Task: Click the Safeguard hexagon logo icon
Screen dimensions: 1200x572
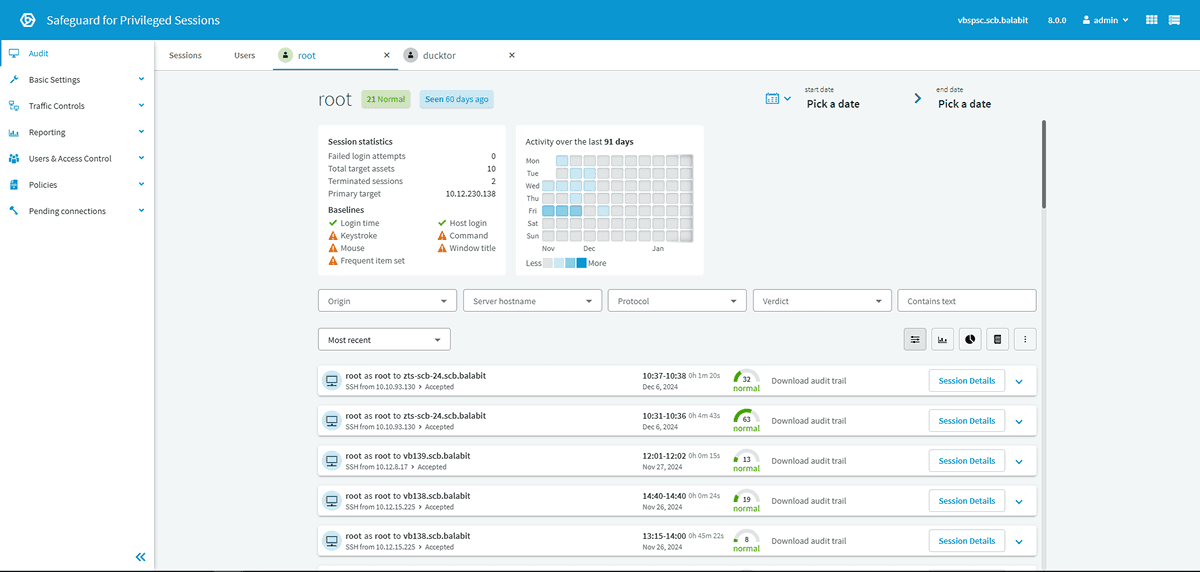Action: 28,20
